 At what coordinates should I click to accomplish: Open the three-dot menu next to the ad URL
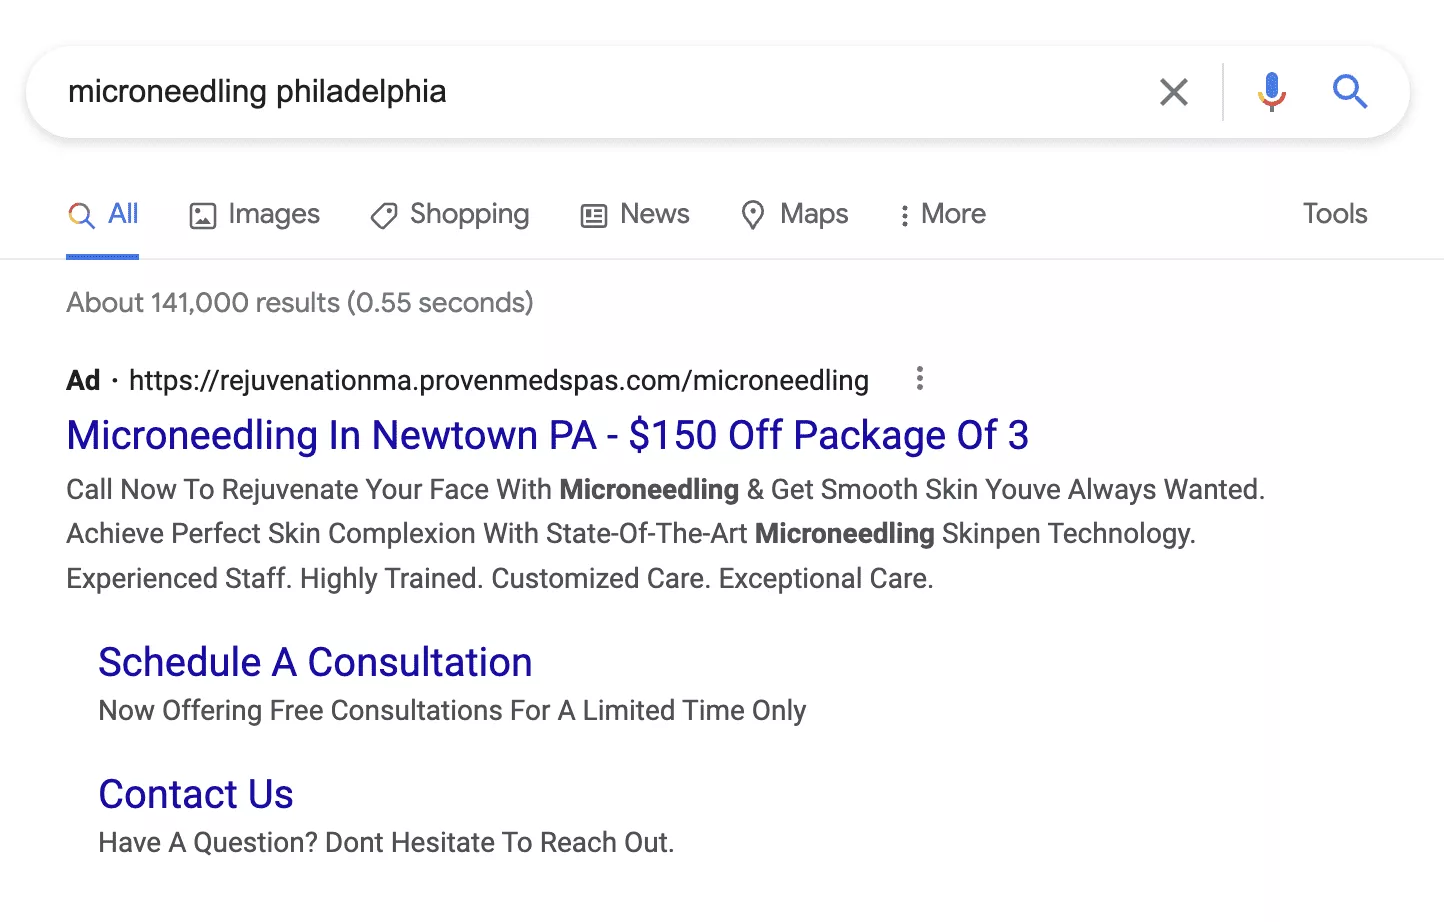point(919,379)
